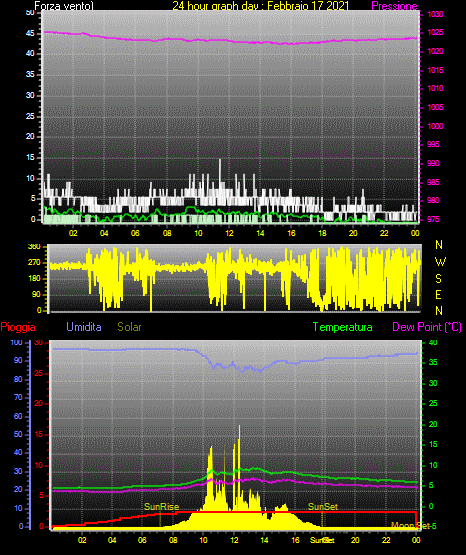Viewport: 466px width, 555px height.
Task: Select the green 'Temperatura' legend label
Action: click(343, 327)
